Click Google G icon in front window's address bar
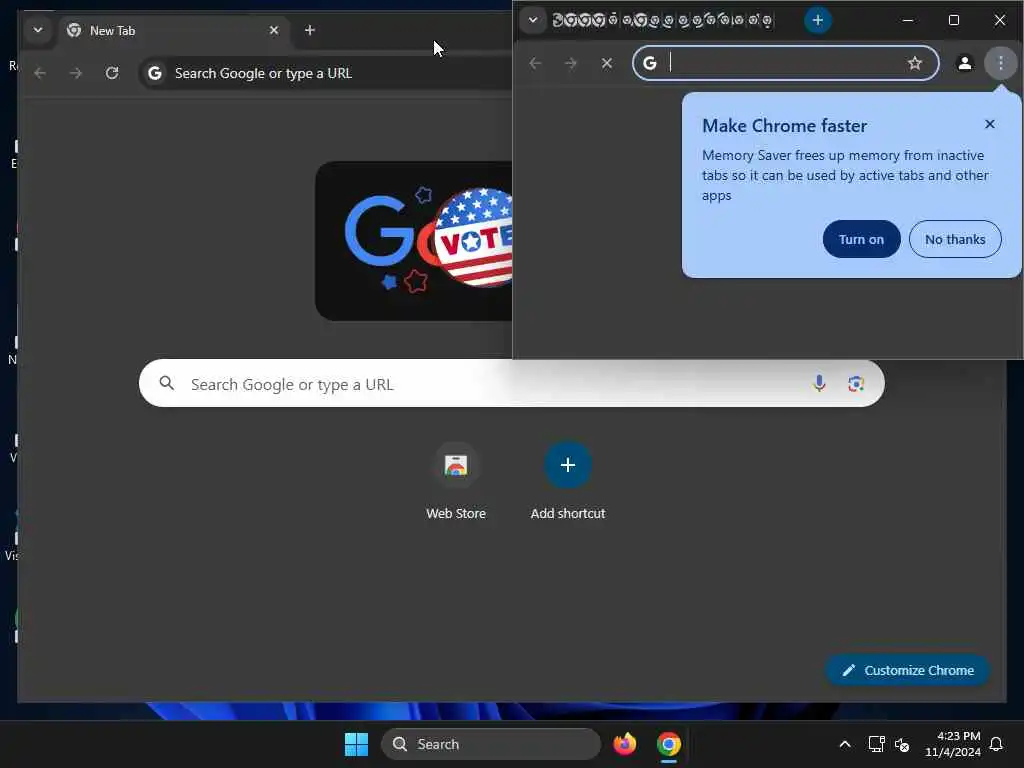This screenshot has width=1024, height=768. click(x=650, y=63)
